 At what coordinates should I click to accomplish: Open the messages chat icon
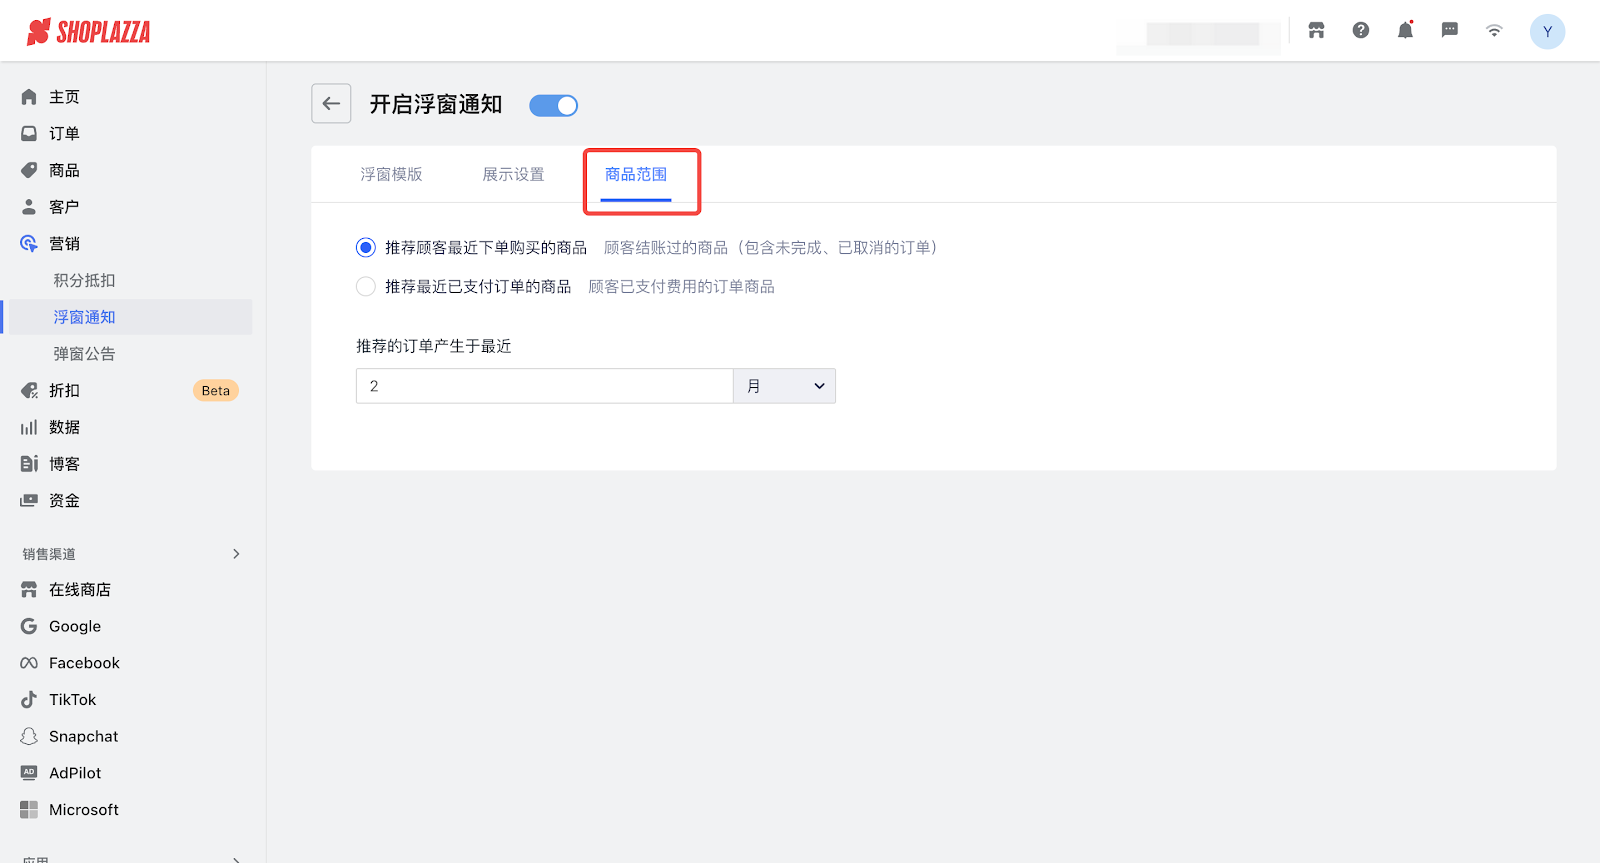click(x=1449, y=31)
